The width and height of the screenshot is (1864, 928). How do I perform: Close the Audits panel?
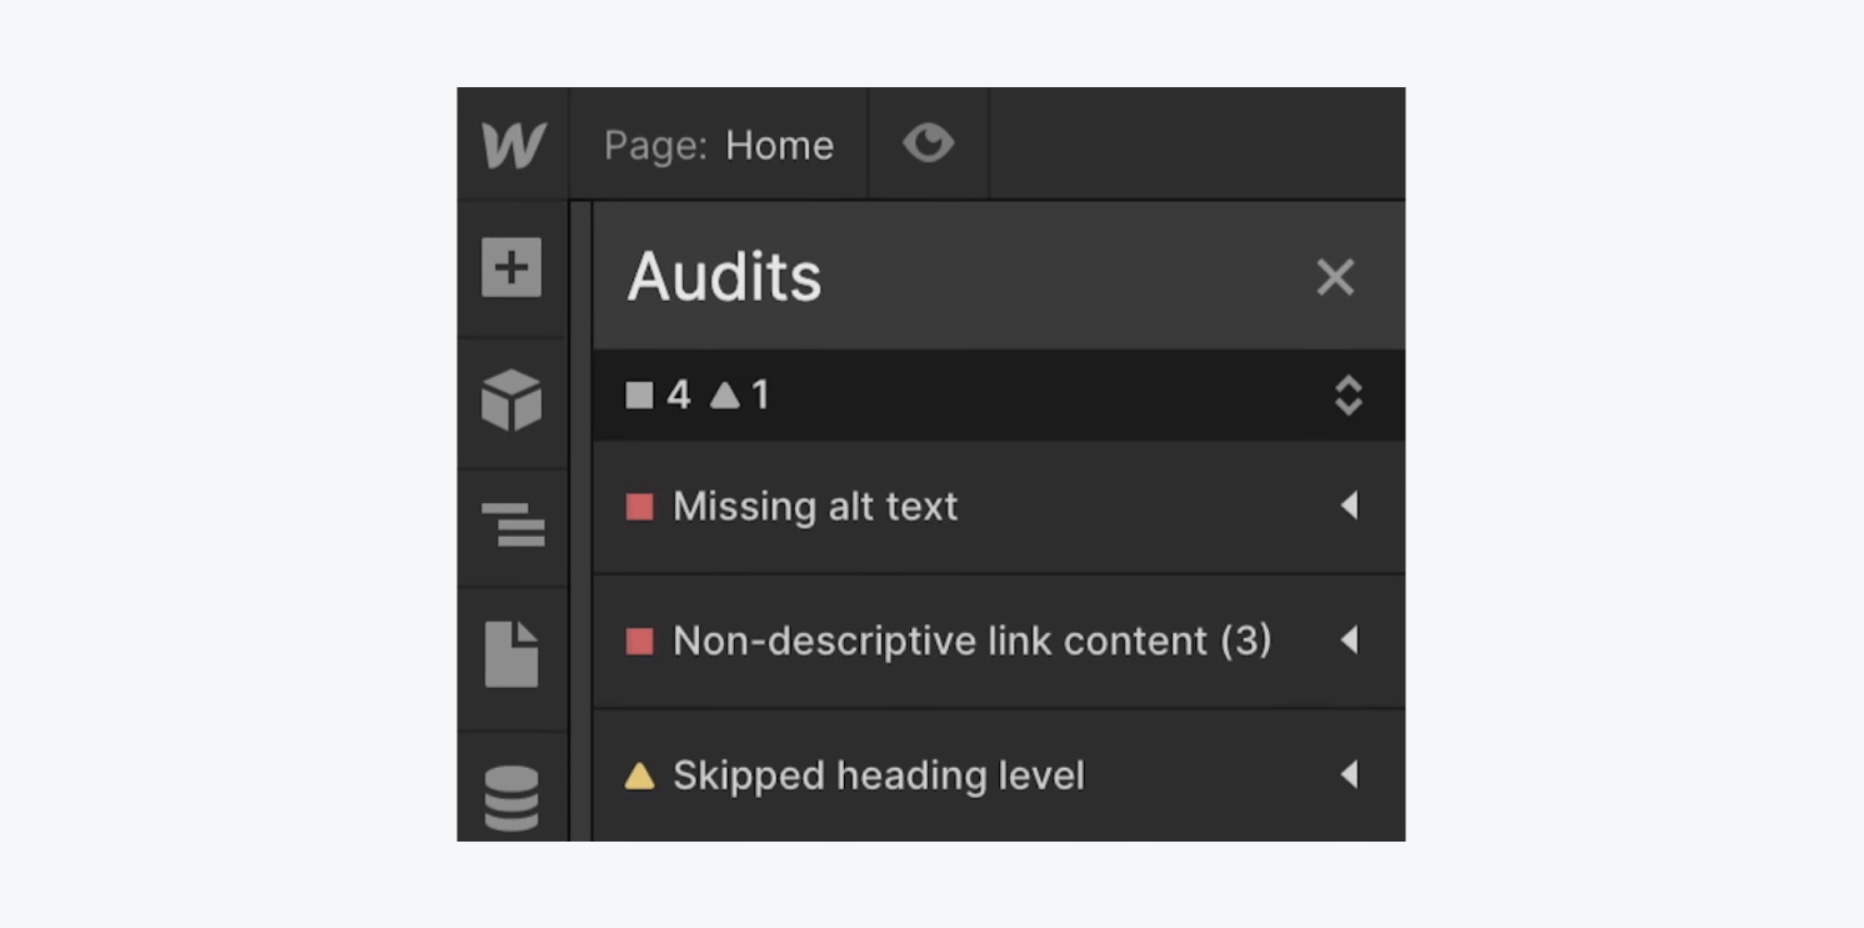[x=1336, y=277]
